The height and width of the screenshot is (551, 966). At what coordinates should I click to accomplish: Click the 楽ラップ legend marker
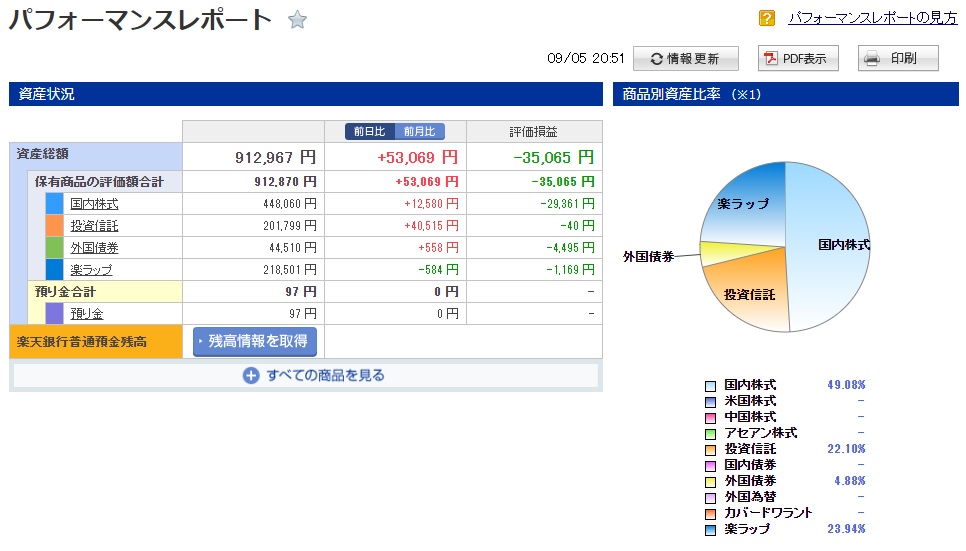point(710,530)
